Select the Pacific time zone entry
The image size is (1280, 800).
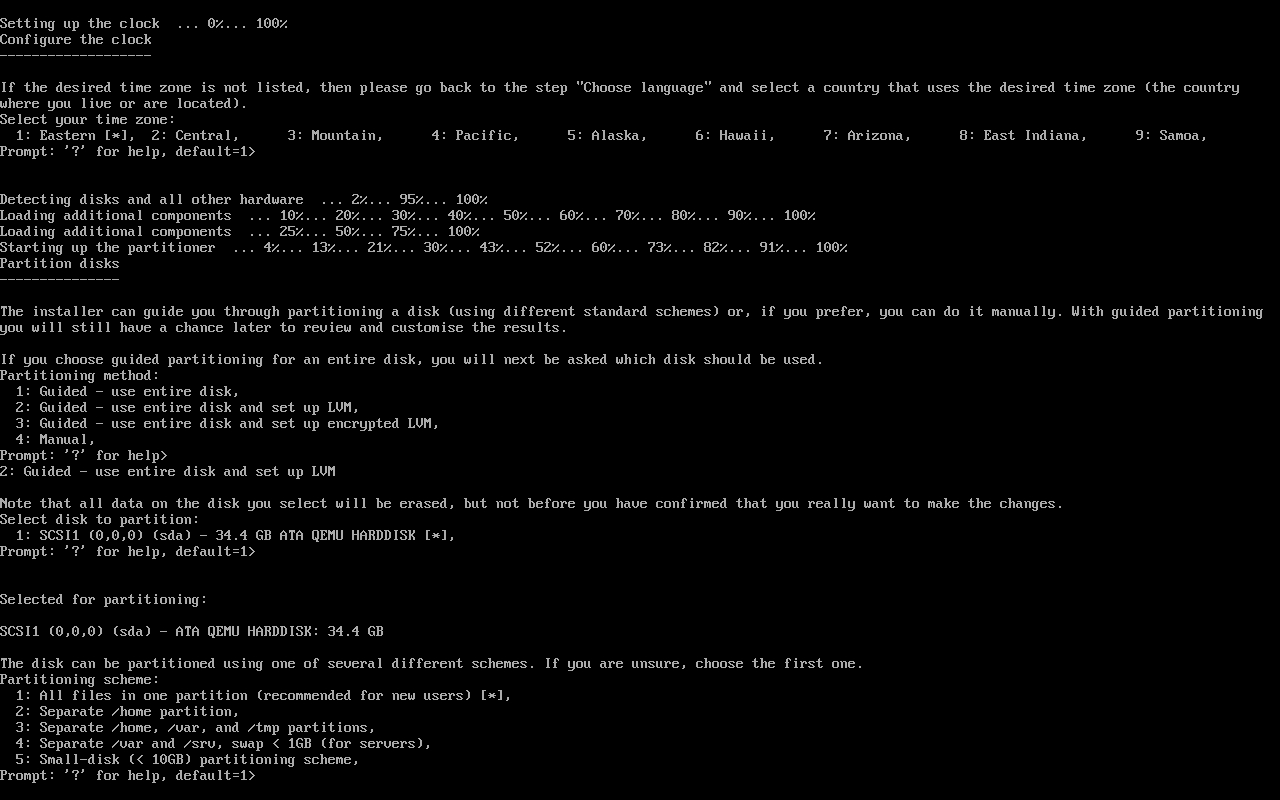[475, 136]
